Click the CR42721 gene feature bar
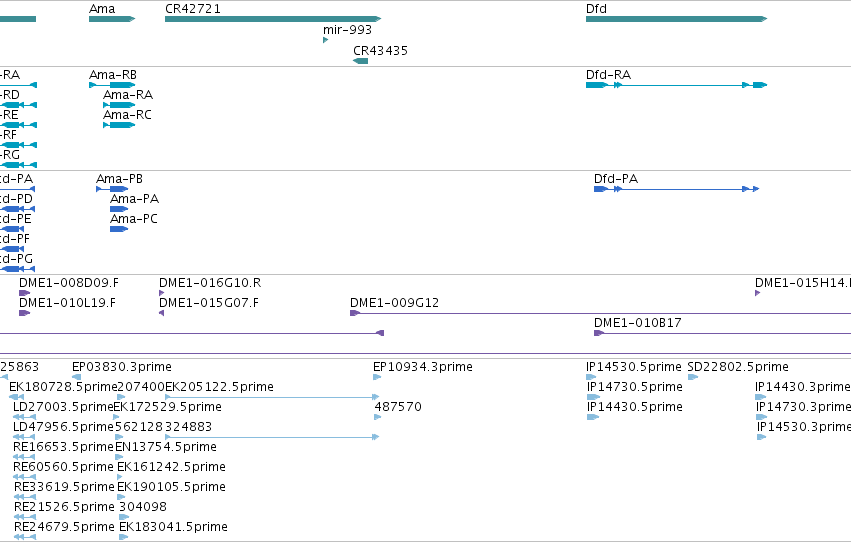851x542 pixels. point(273,19)
